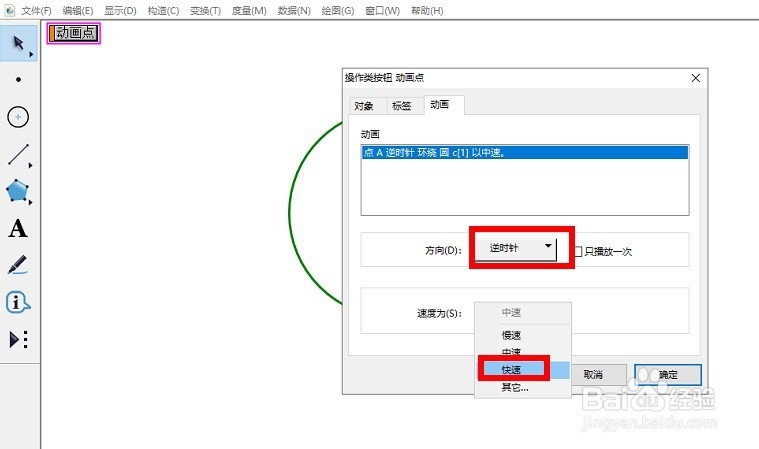Open the Custom tools menu icon
The width and height of the screenshot is (759, 449).
(18, 339)
